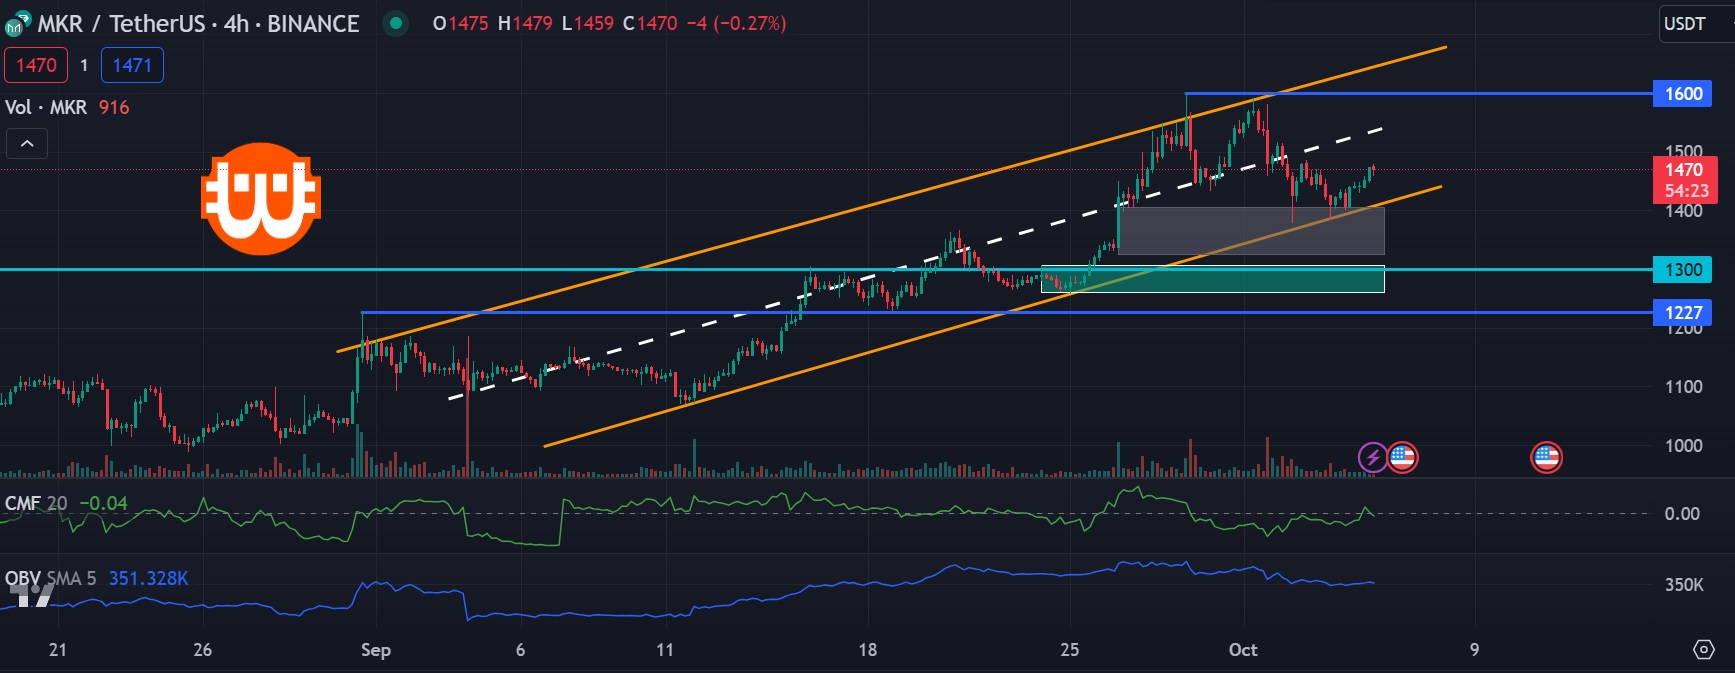Click the spread value 1 between prices
The image size is (1735, 673).
pos(84,65)
